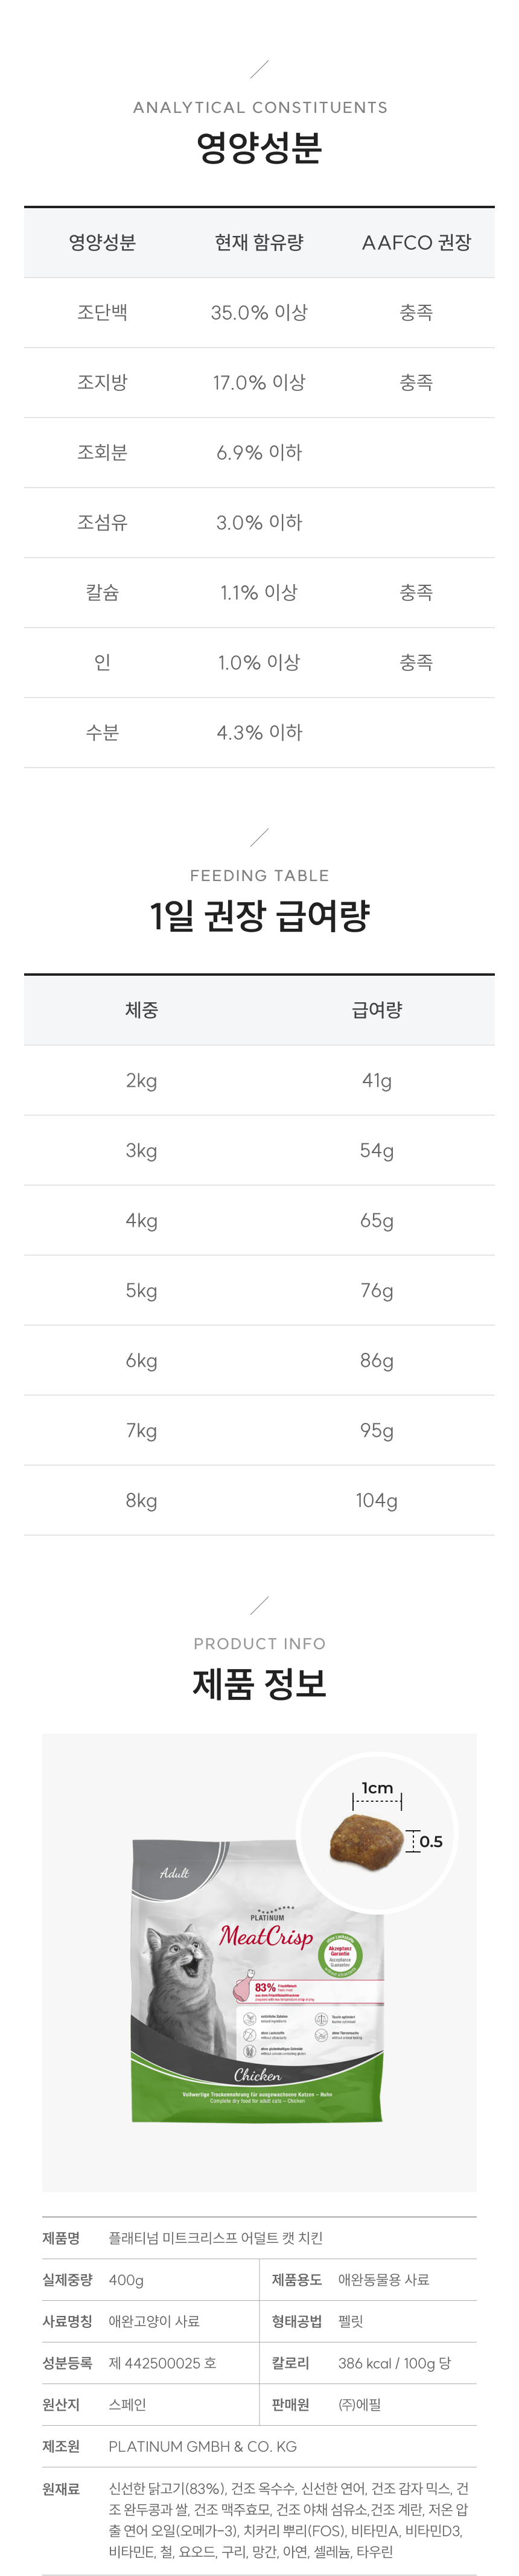Click the 0.5 height measurement marker
Viewport: 519px width, 2576px height.
pyautogui.click(x=426, y=1840)
